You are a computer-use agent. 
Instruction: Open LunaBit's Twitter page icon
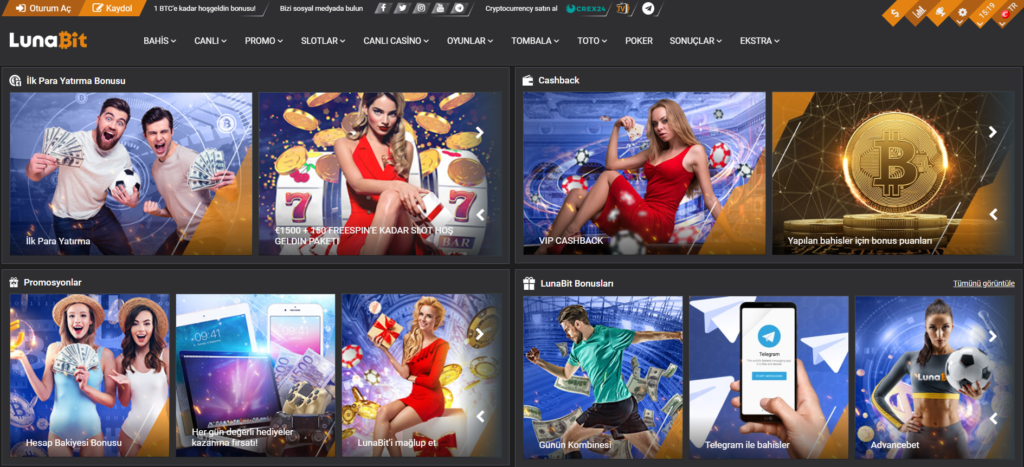pyautogui.click(x=402, y=8)
